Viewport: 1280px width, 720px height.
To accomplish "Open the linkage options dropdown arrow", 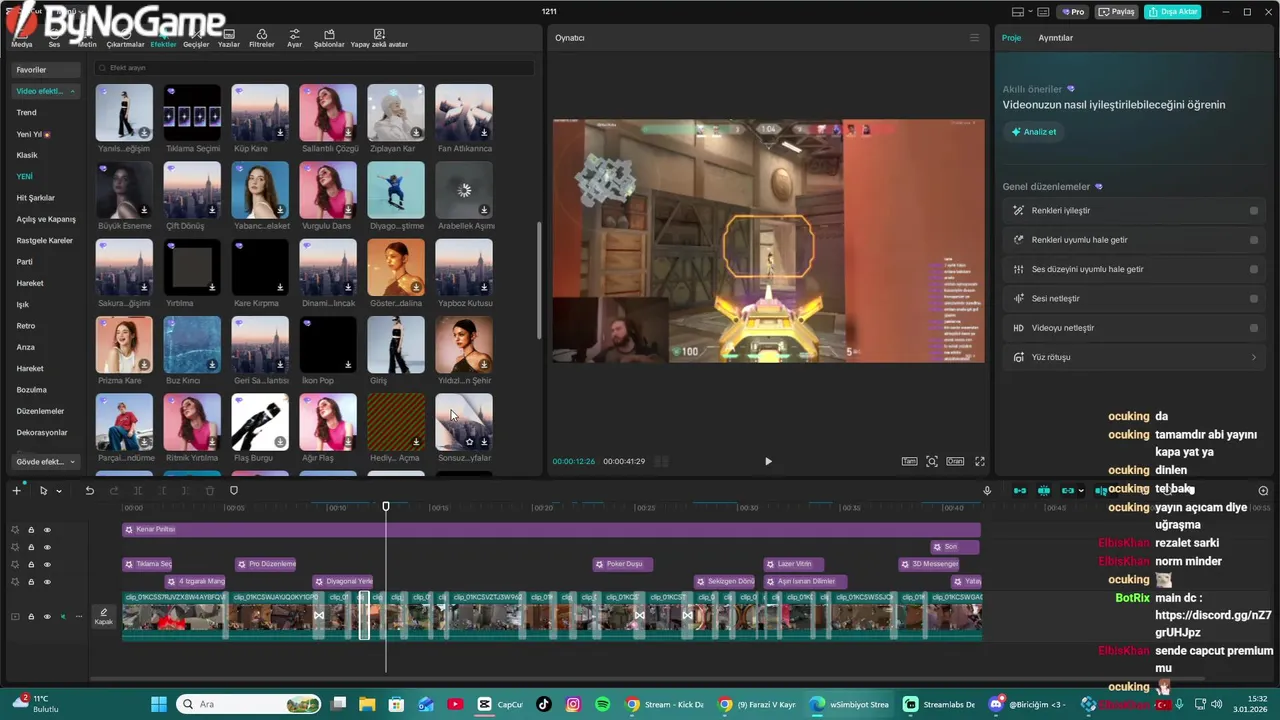I will [1081, 490].
